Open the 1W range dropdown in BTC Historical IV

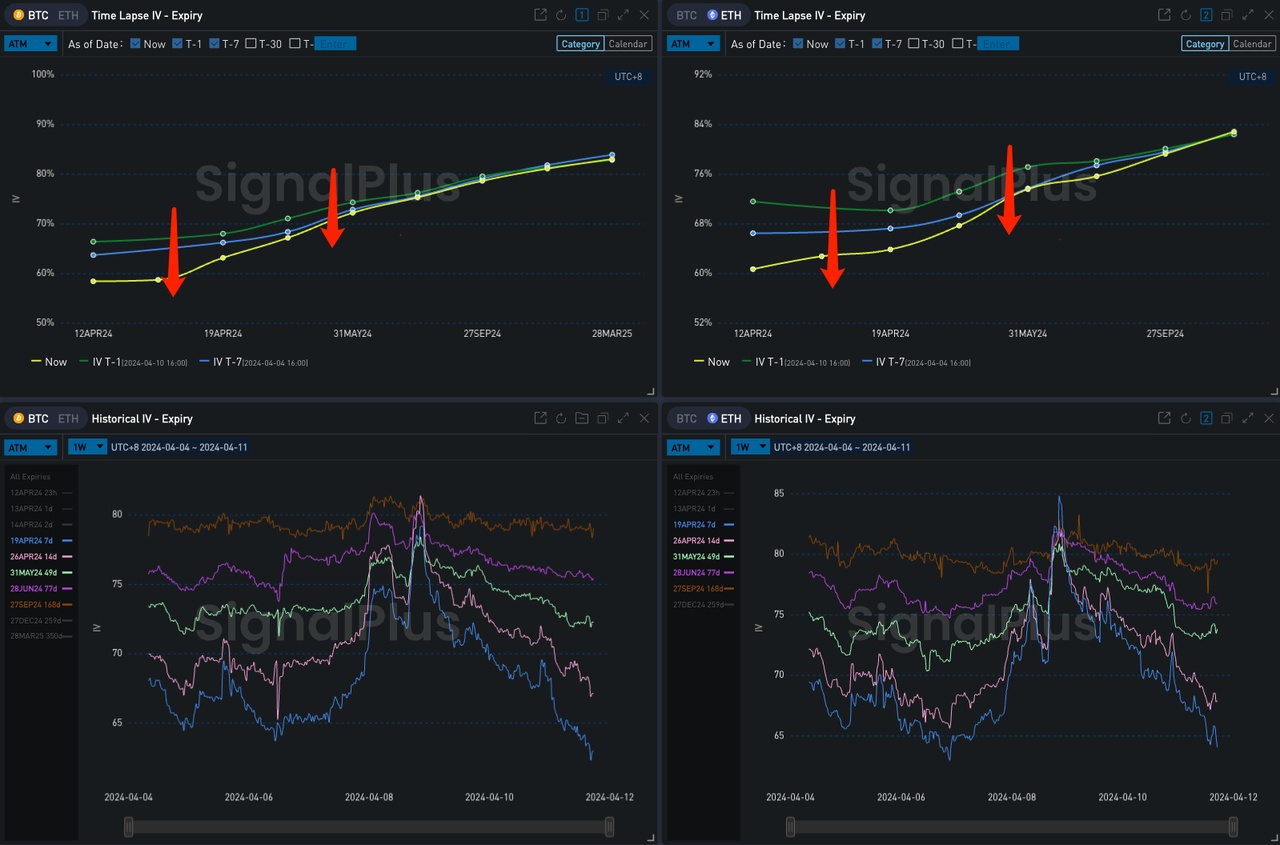87,447
